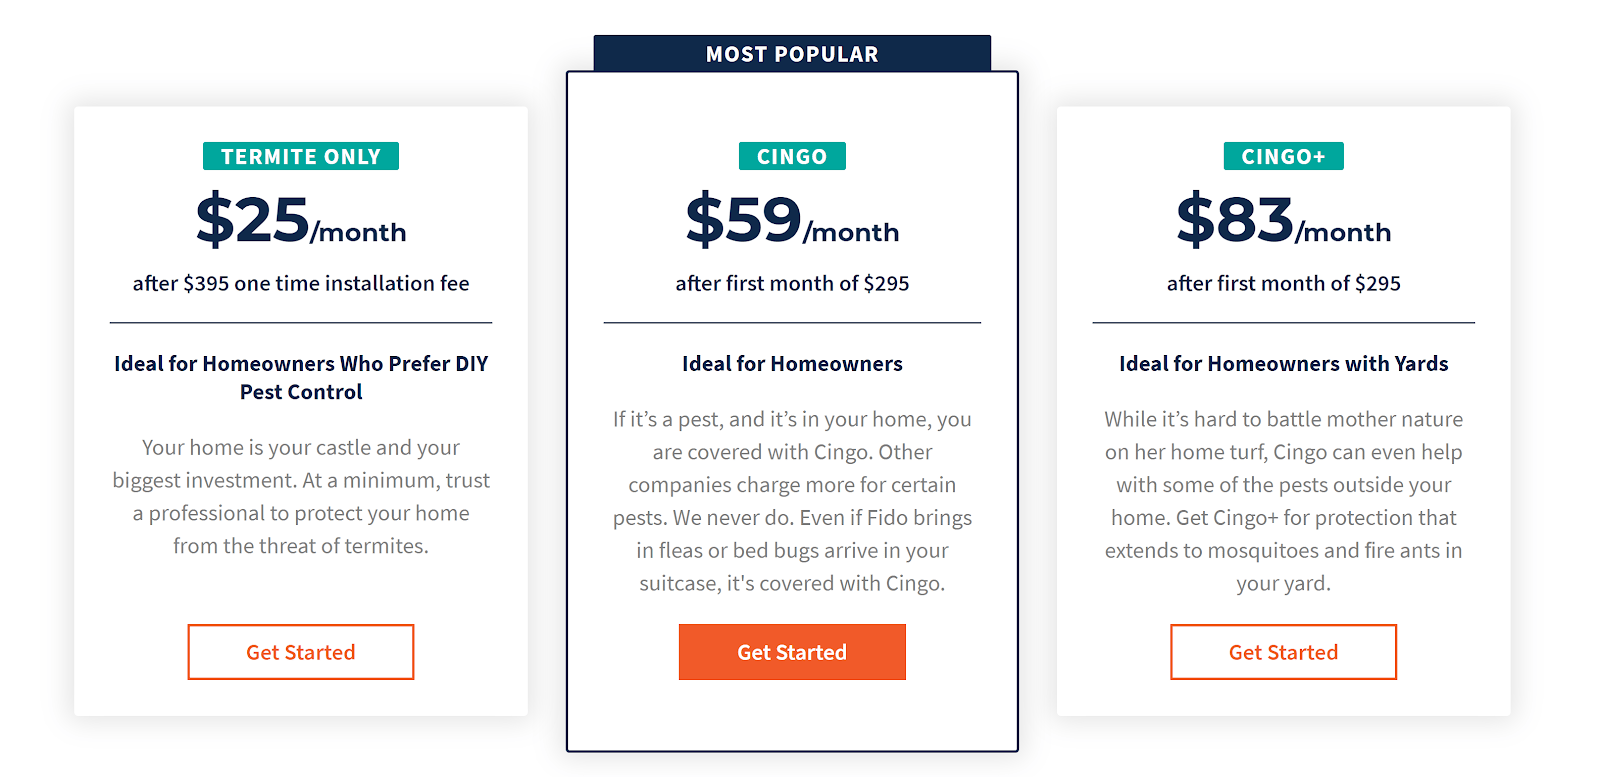Select the CINGO+ plan badge
This screenshot has width=1600, height=777.
pyautogui.click(x=1283, y=156)
